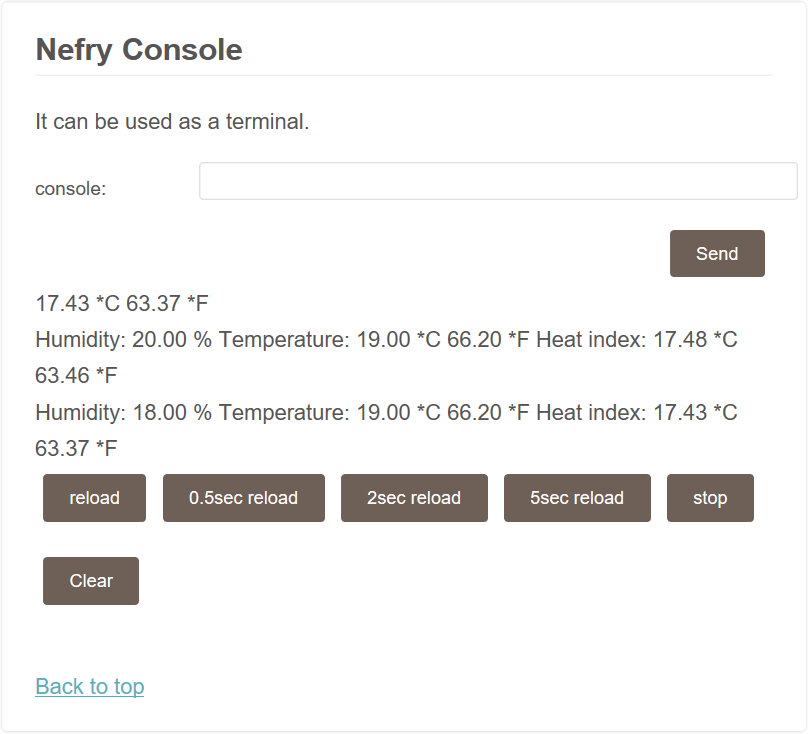Clear the console output
This screenshot has height=734, width=808.
pos(90,580)
